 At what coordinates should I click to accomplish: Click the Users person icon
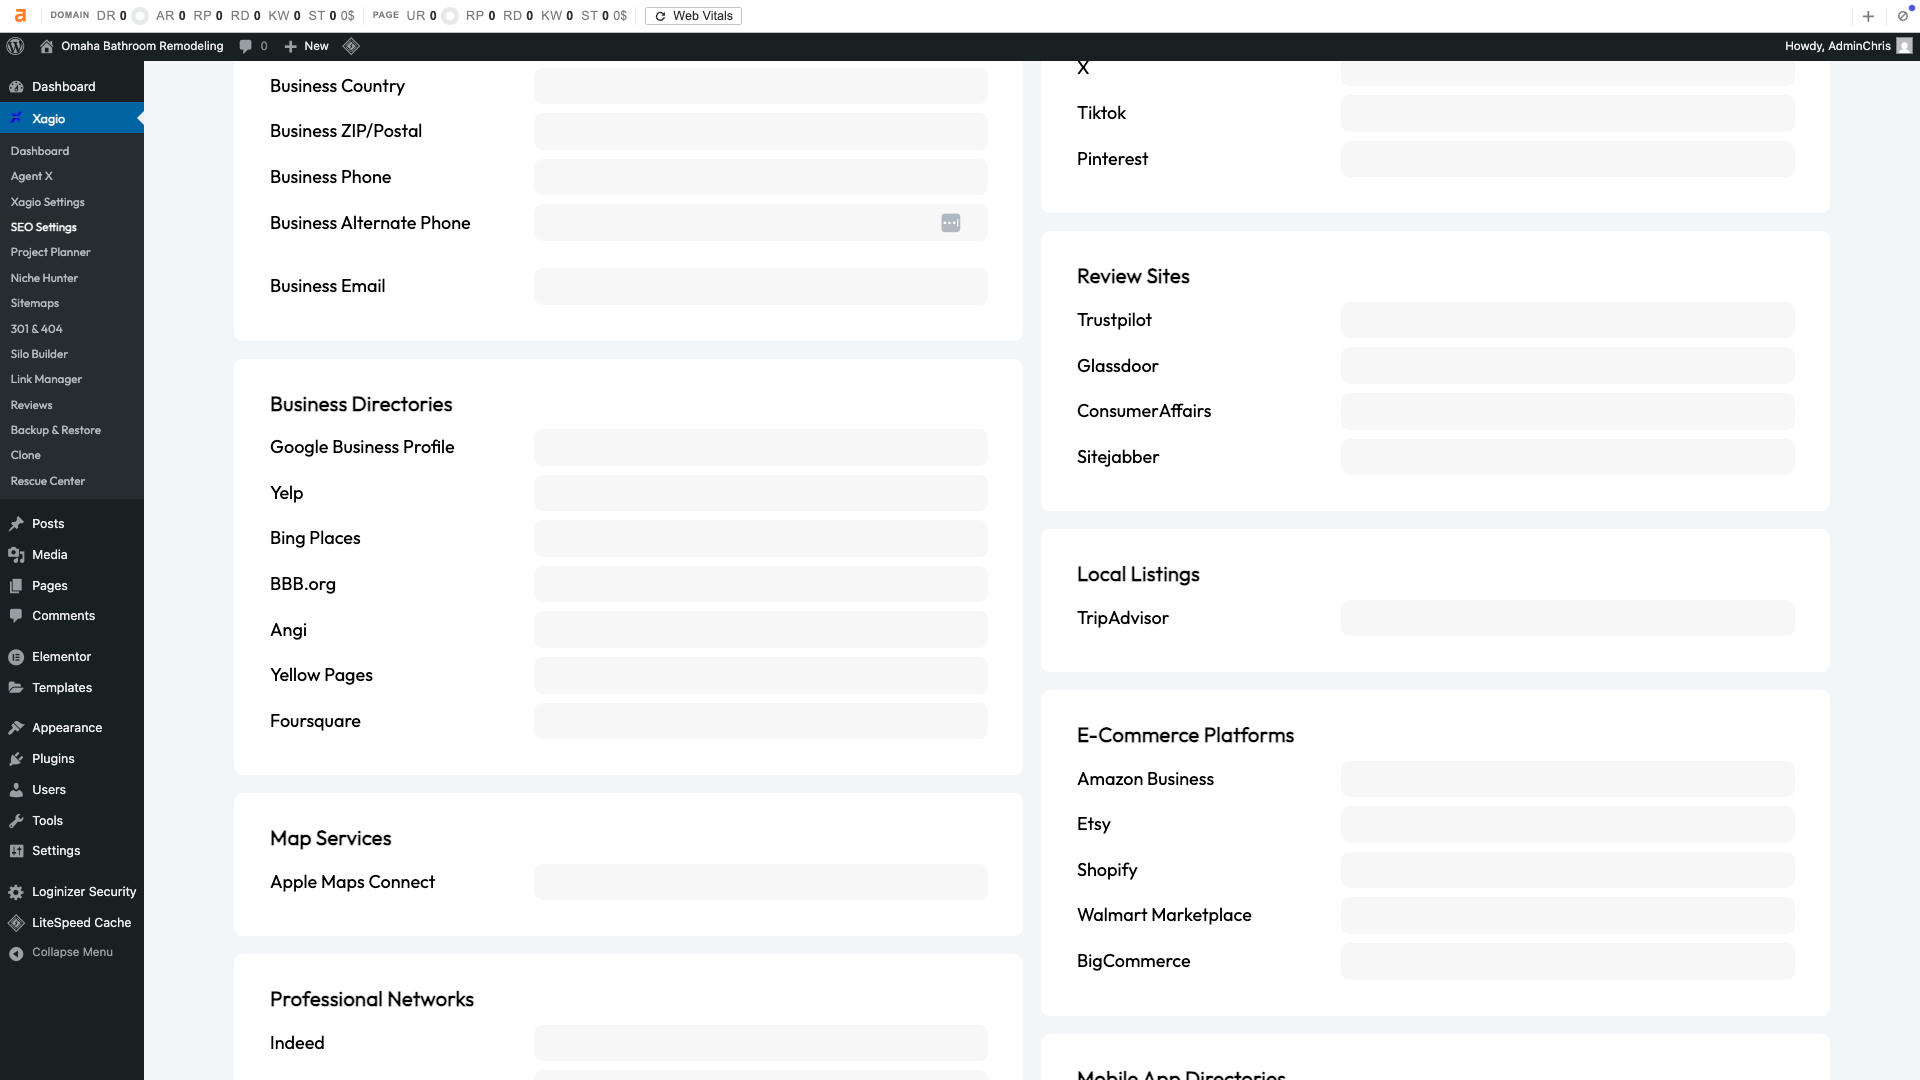[x=16, y=790]
